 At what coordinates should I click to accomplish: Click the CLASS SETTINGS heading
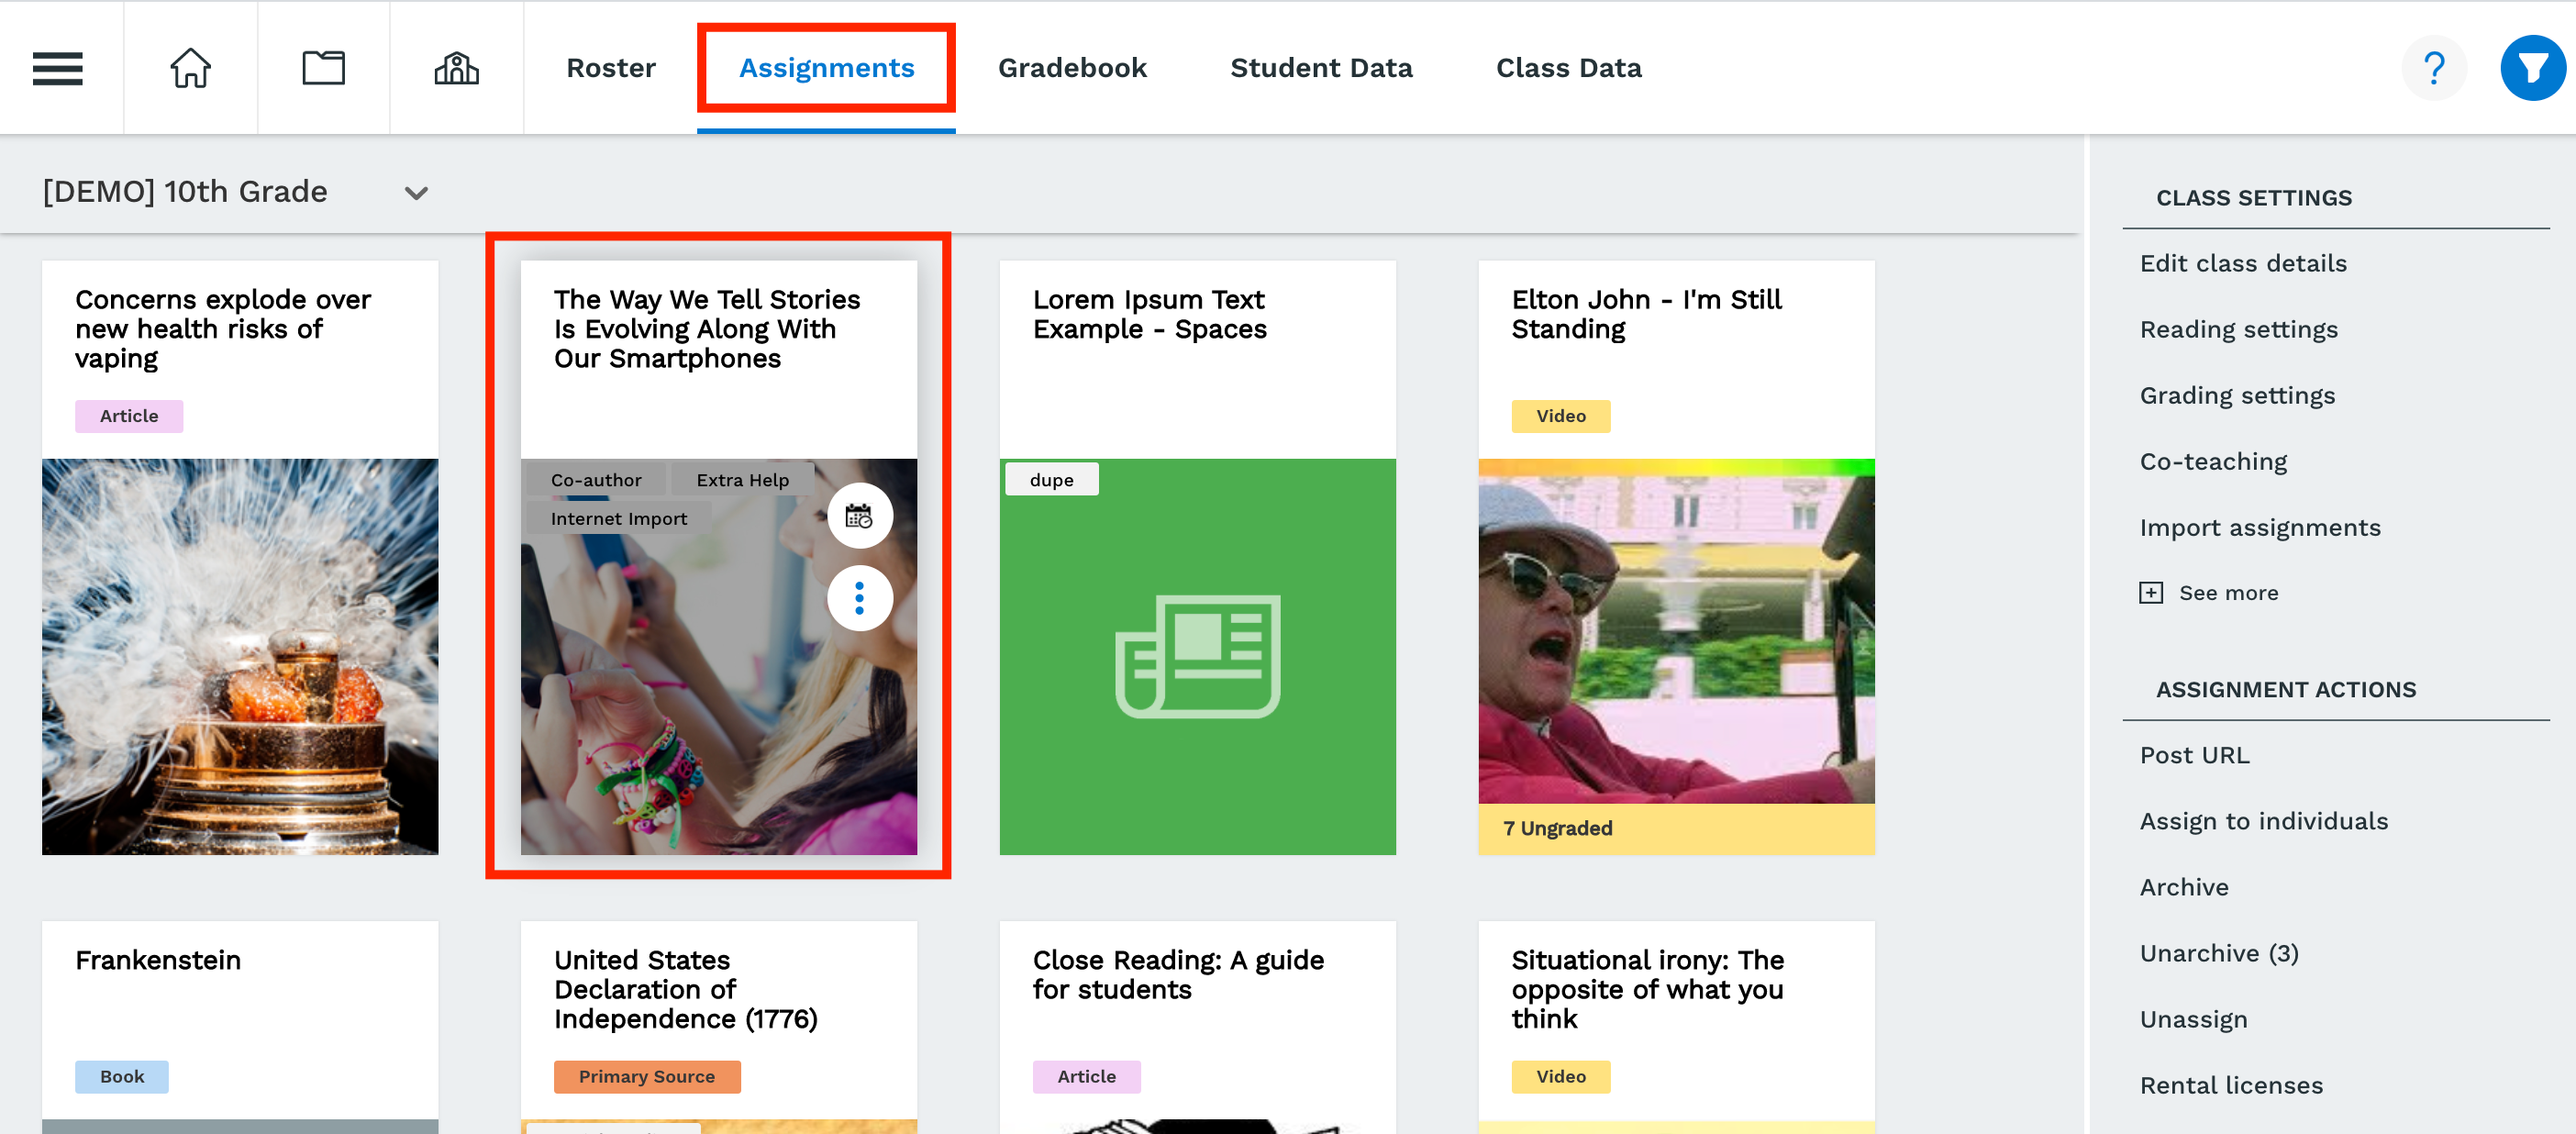[x=2253, y=198]
